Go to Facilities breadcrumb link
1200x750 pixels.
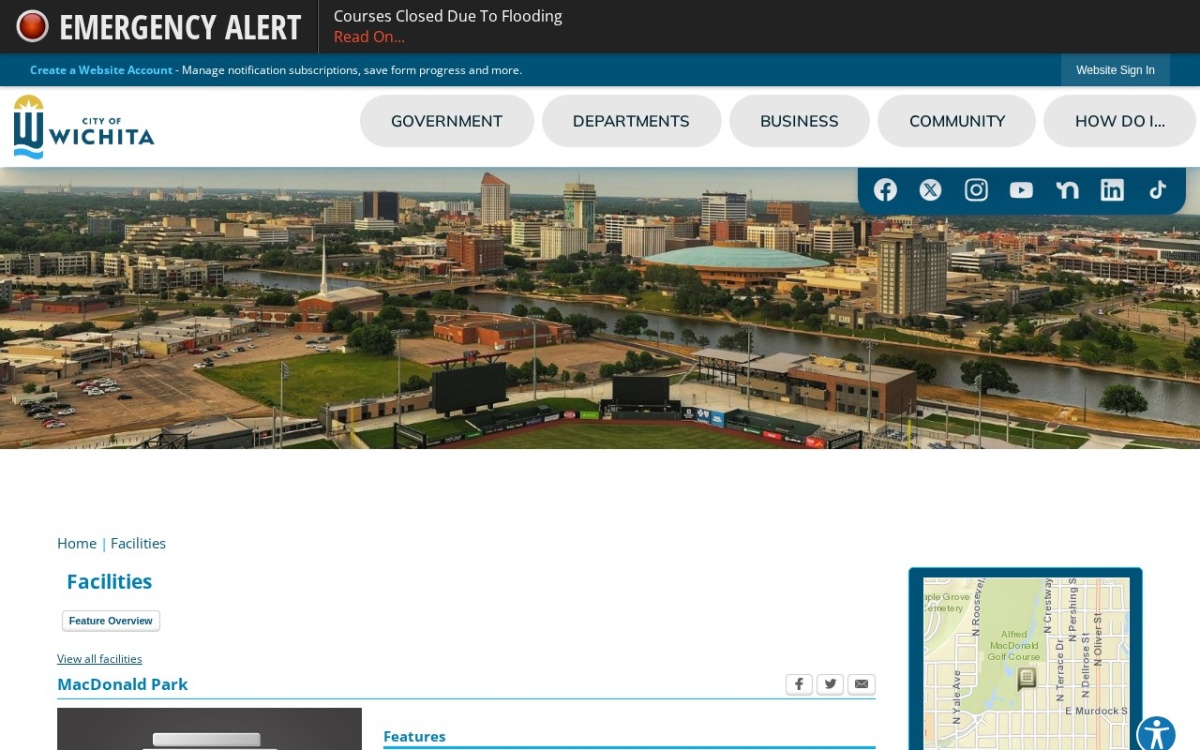[138, 543]
